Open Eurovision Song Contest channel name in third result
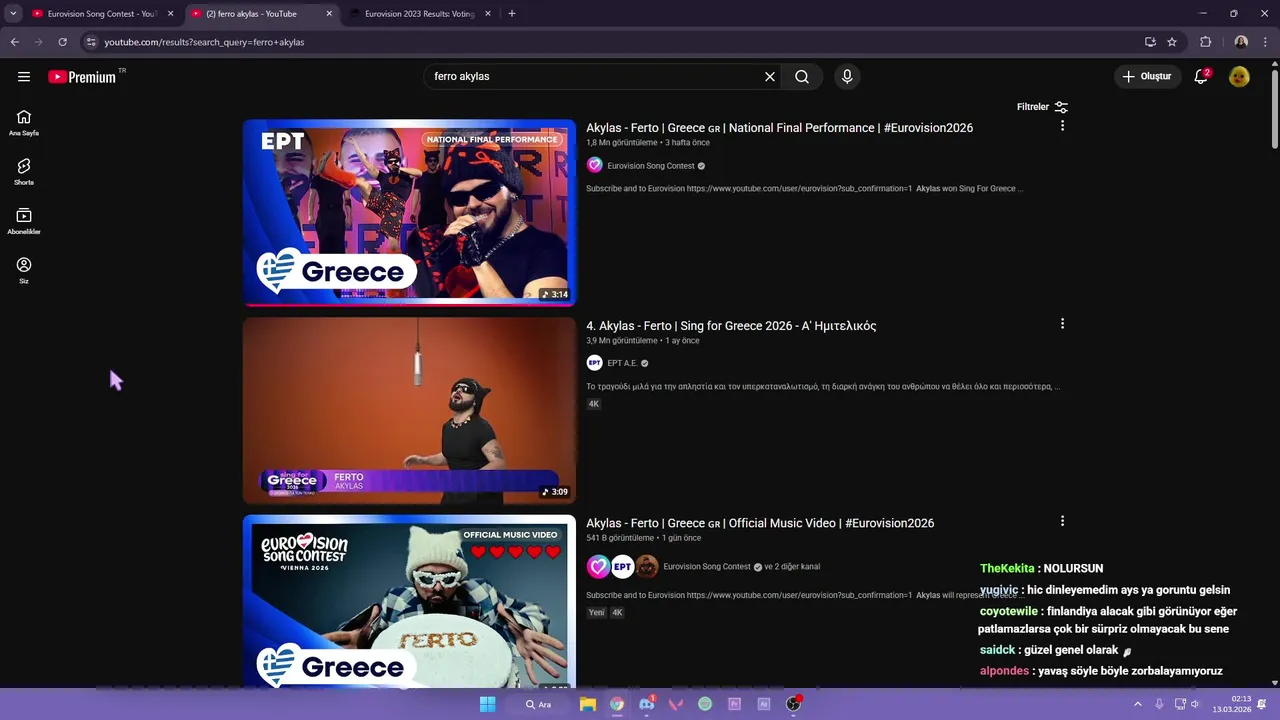This screenshot has width=1280, height=720. pyautogui.click(x=706, y=567)
